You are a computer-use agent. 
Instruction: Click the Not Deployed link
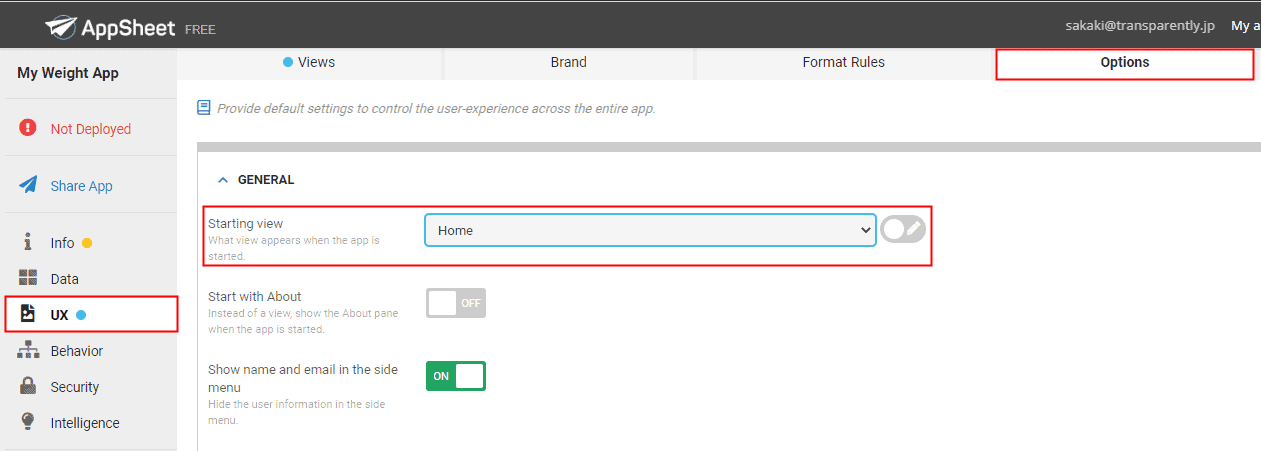click(x=91, y=129)
